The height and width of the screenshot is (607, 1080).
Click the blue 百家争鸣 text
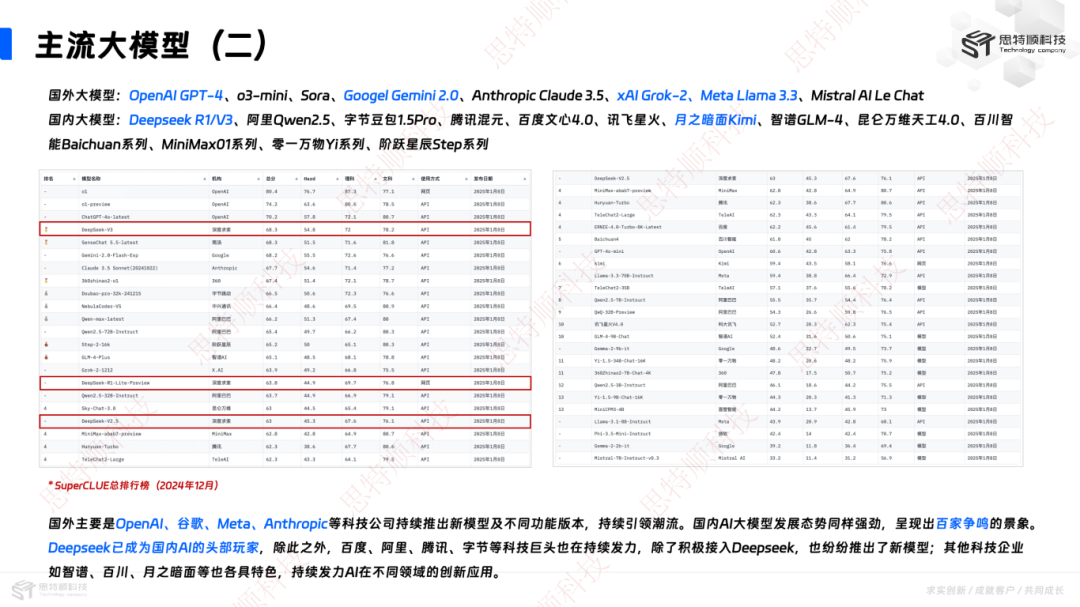962,524
